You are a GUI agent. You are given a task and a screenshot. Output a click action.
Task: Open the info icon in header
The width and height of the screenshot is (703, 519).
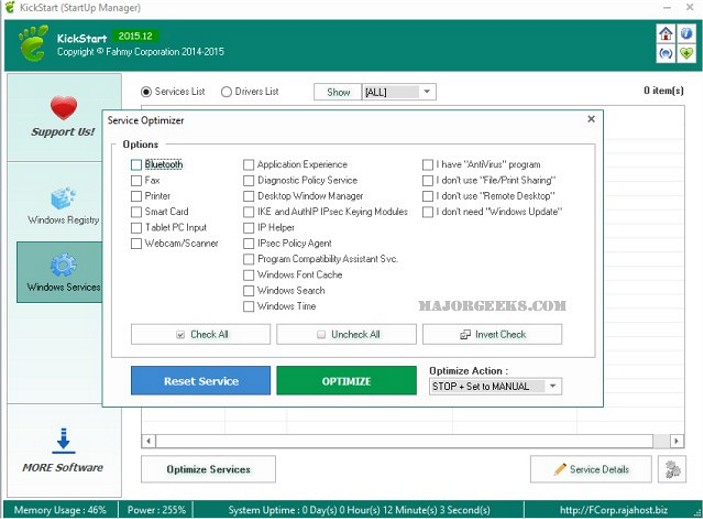click(x=686, y=34)
